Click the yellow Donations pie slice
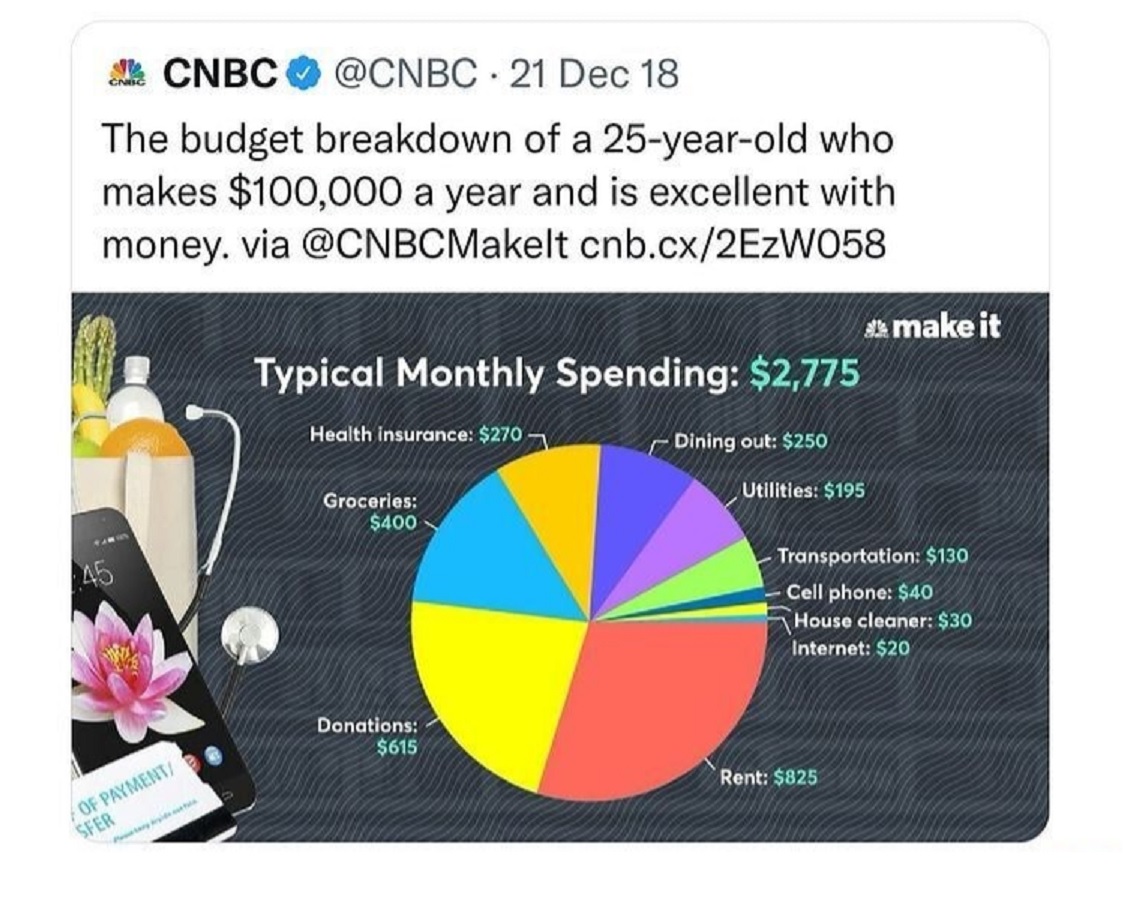Viewport: 1143px width, 915px height. 490,680
